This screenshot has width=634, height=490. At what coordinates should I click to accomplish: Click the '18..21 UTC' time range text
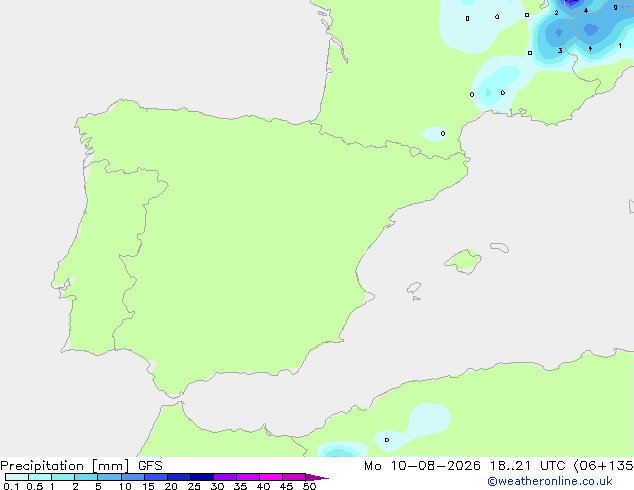(x=528, y=466)
